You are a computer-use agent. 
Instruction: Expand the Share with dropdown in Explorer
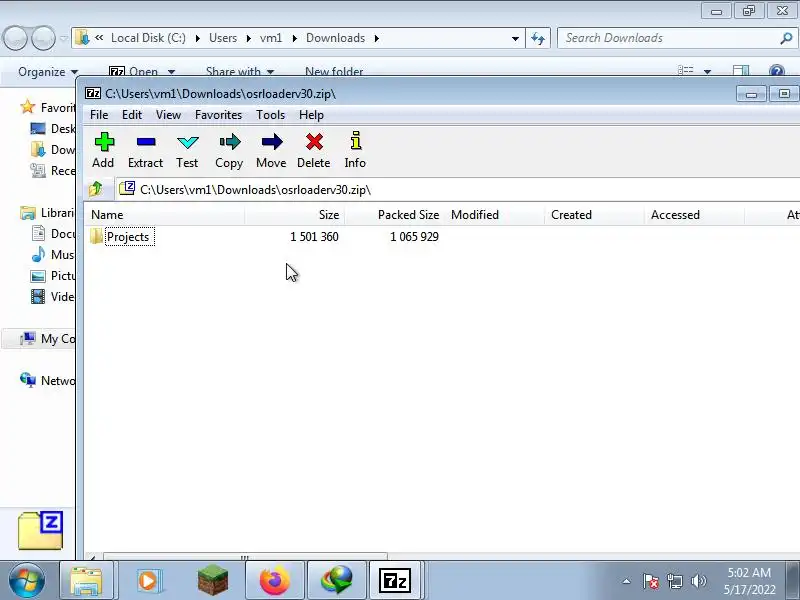pyautogui.click(x=240, y=72)
